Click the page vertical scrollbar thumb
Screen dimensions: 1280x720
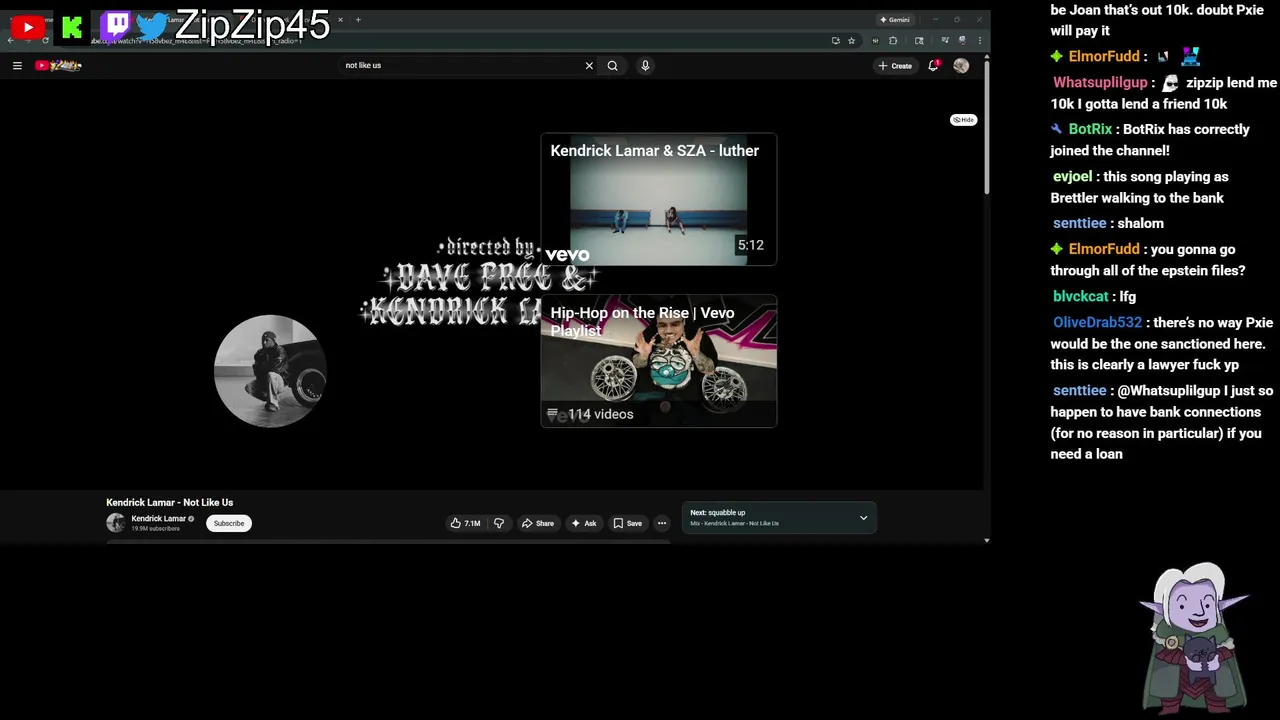(x=987, y=126)
